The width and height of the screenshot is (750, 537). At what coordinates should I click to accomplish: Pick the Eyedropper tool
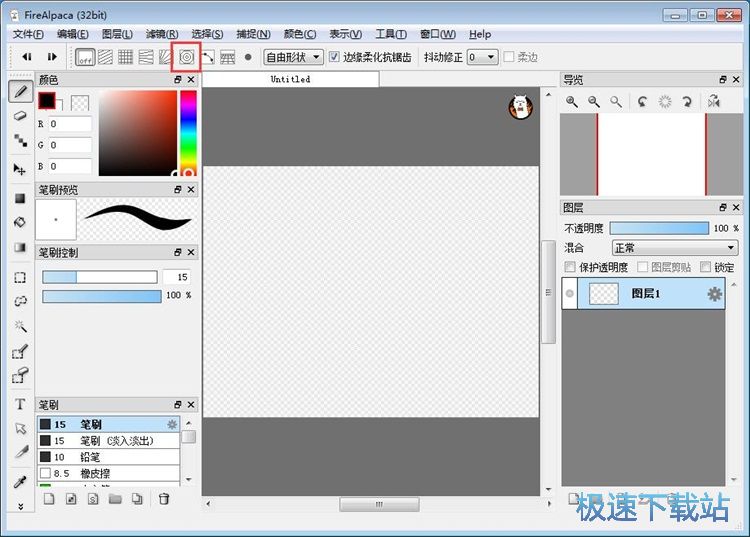20,481
